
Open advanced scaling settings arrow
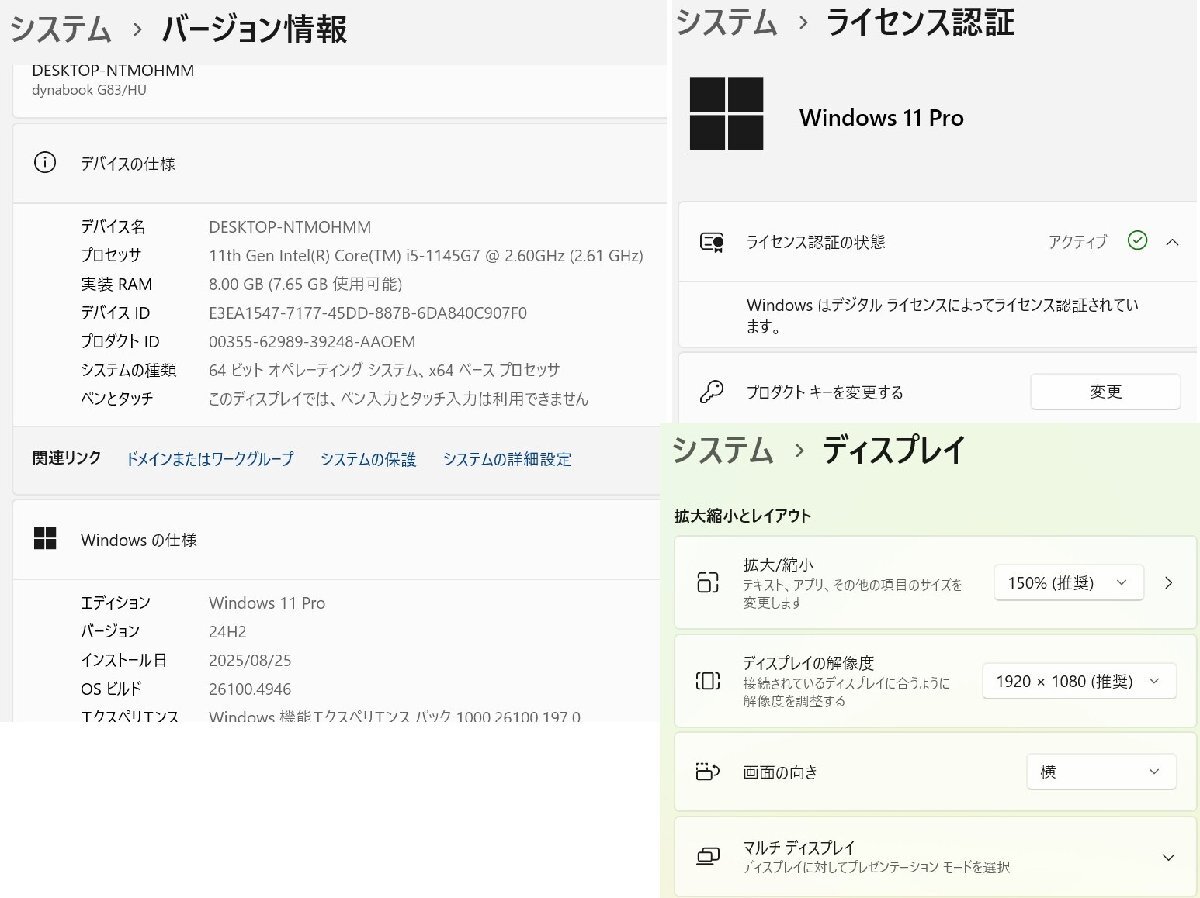pyautogui.click(x=1168, y=582)
